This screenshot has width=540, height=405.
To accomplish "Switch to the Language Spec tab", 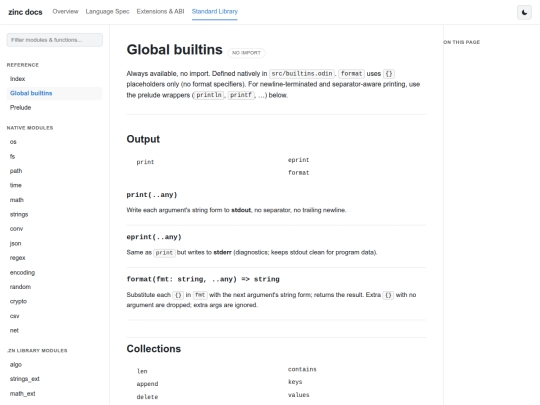I will click(x=107, y=11).
